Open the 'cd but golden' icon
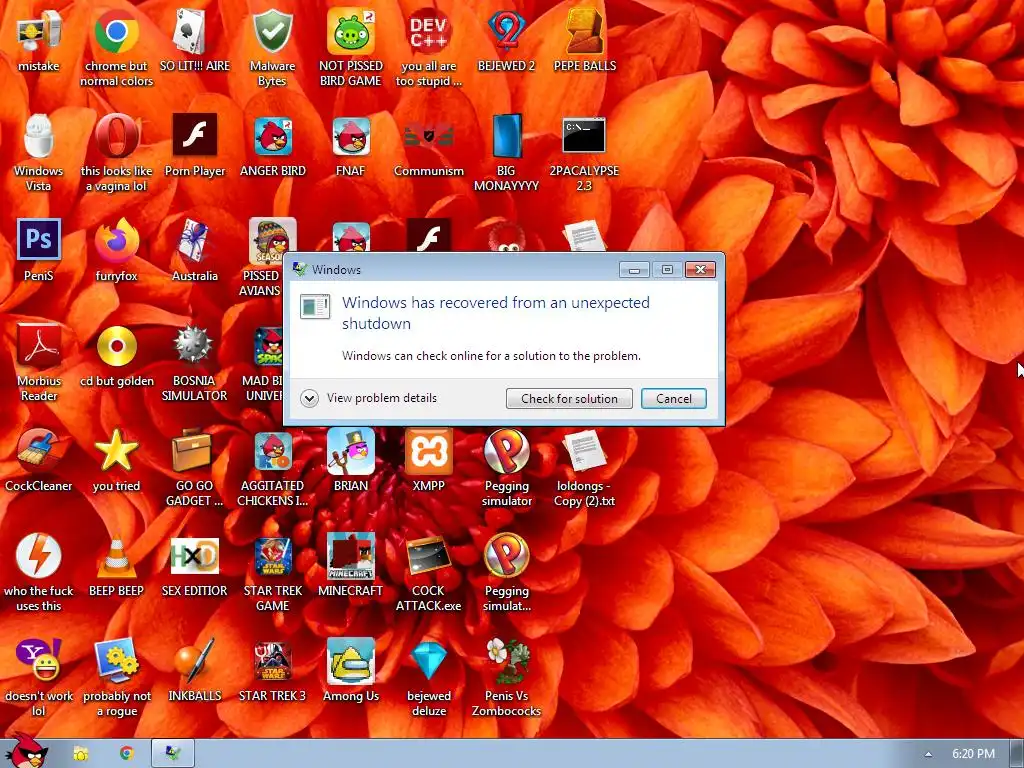1024x768 pixels. 116,346
